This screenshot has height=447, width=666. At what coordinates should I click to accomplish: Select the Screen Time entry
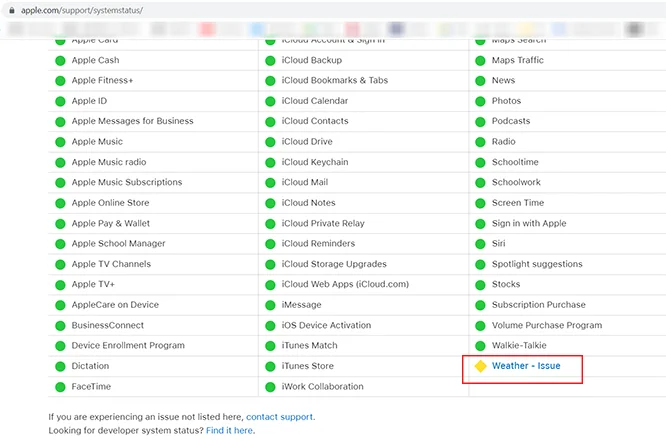point(518,203)
